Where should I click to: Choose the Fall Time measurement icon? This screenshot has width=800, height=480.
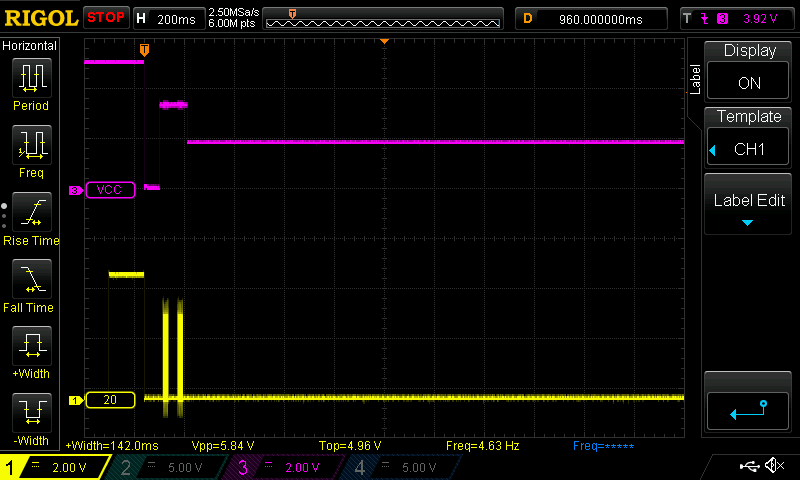coord(31,284)
